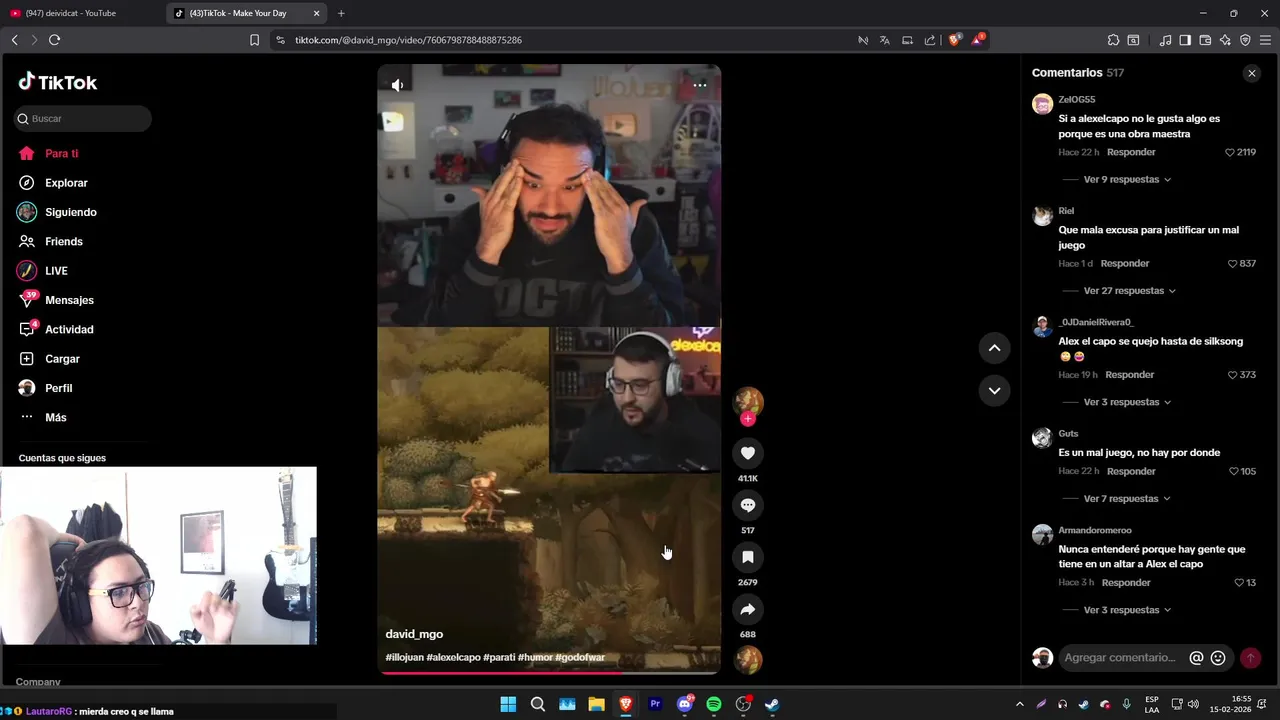Open the Actividad notifications
The height and width of the screenshot is (720, 1280).
[x=69, y=330]
